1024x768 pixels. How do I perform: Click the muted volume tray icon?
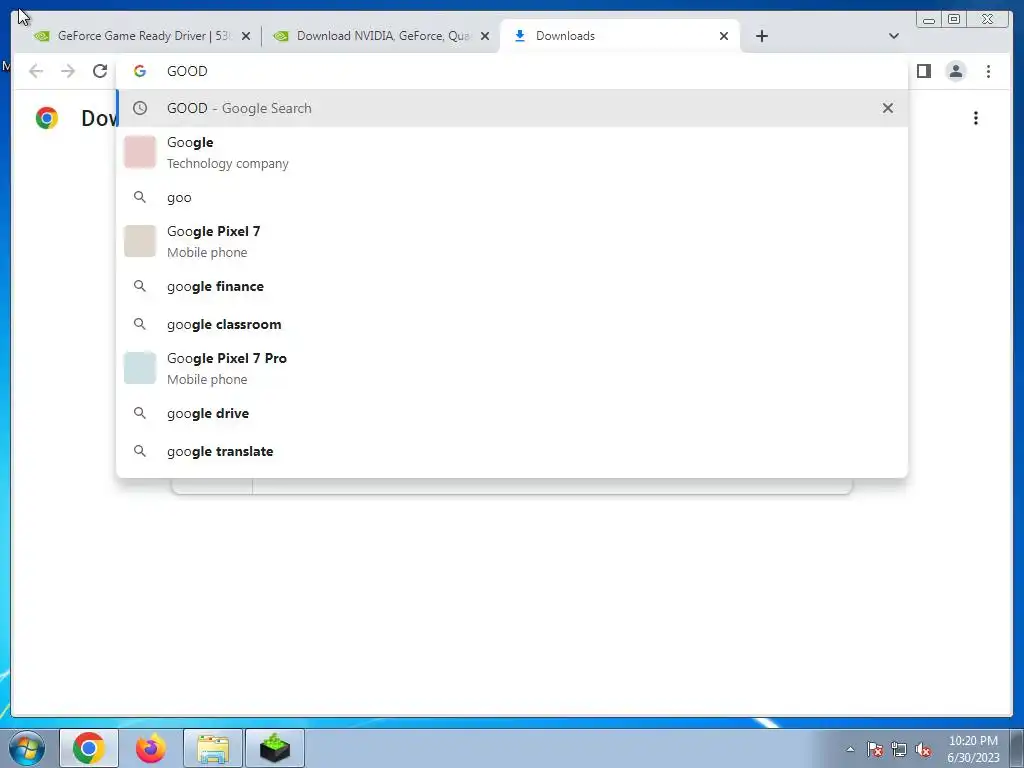pyautogui.click(x=923, y=749)
